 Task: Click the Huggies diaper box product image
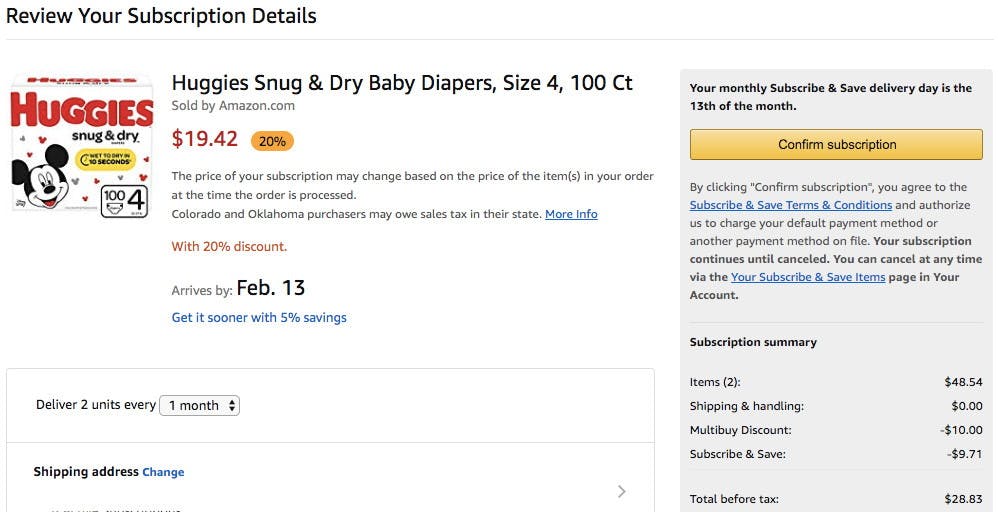pos(82,146)
